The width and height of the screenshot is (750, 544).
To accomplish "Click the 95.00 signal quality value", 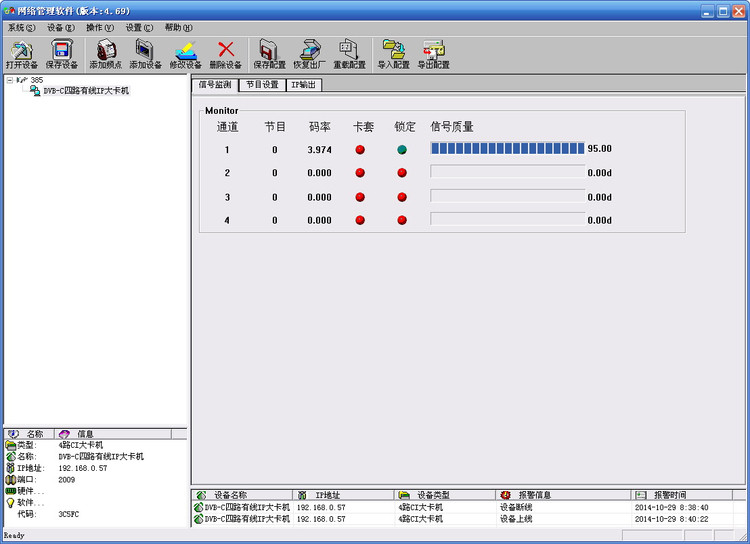I will (599, 148).
